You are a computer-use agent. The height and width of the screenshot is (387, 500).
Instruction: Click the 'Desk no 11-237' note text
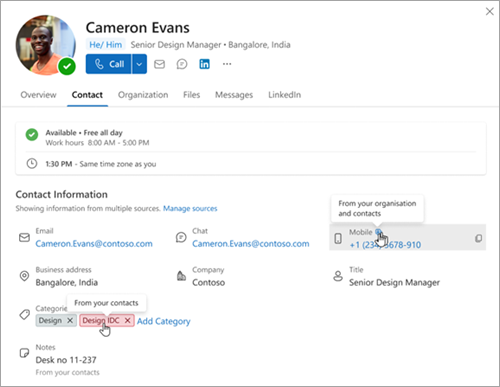tap(66, 360)
